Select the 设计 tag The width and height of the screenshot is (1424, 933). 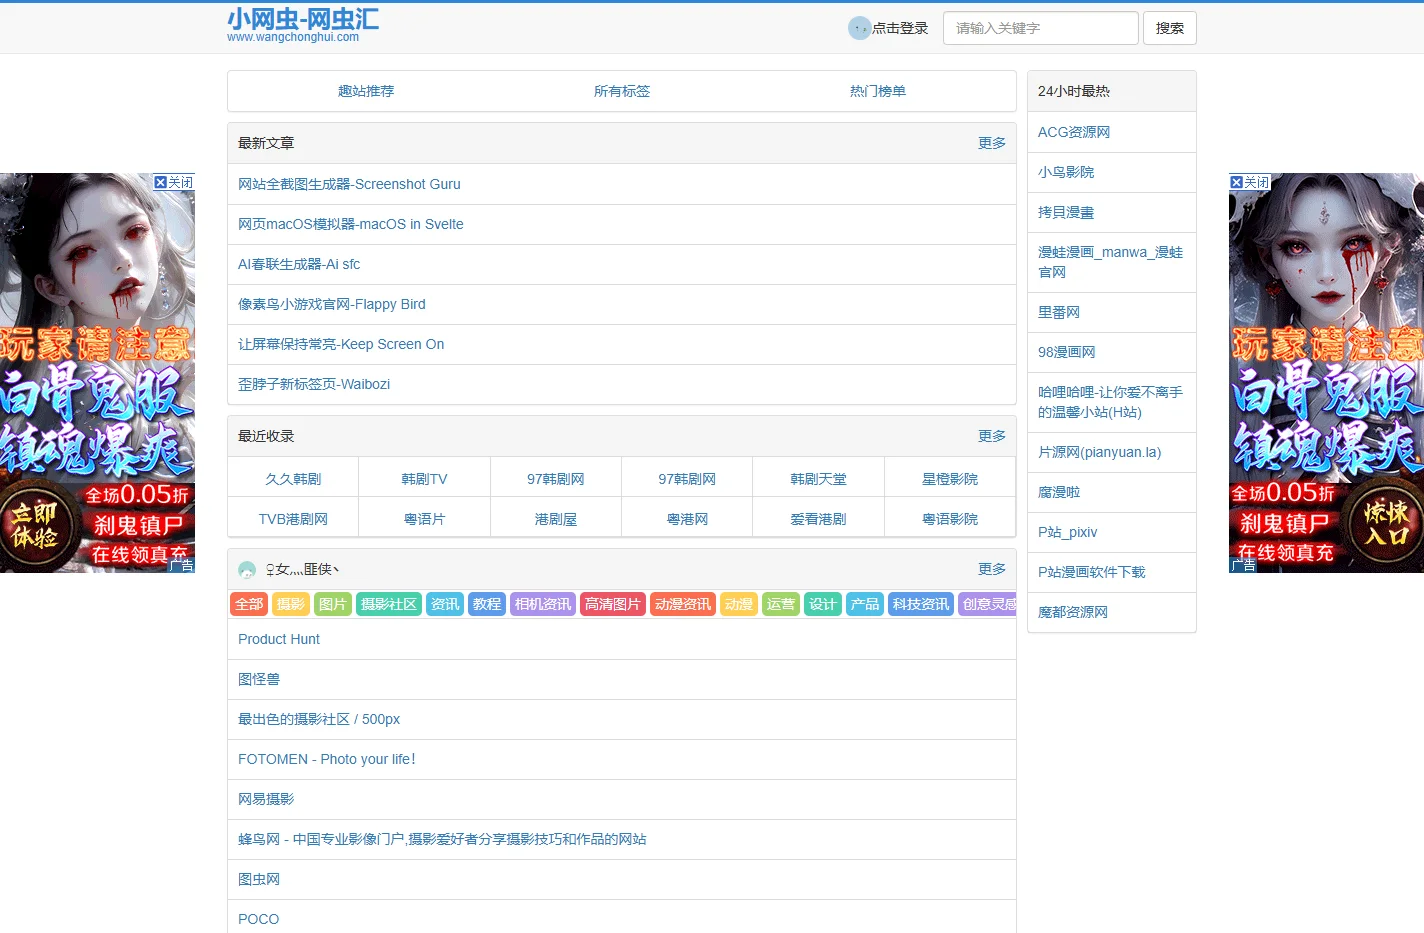[823, 604]
